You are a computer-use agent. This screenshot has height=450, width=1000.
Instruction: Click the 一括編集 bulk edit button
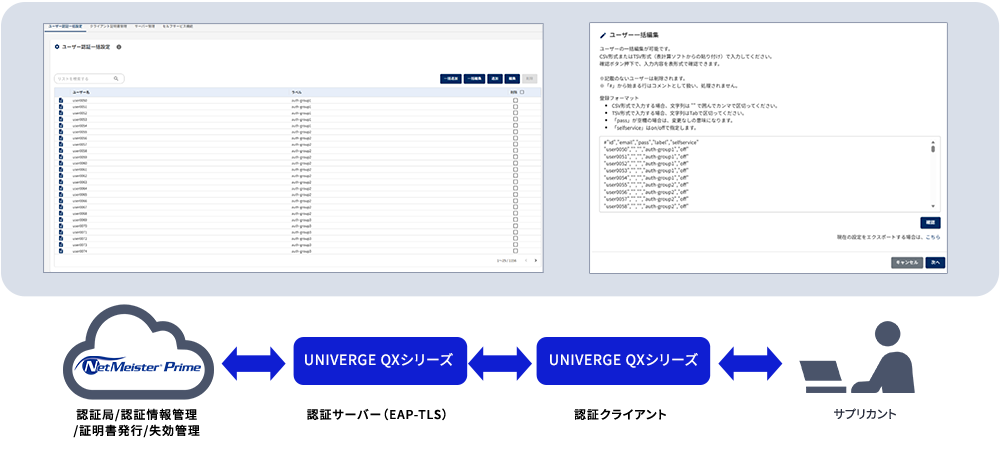(474, 79)
